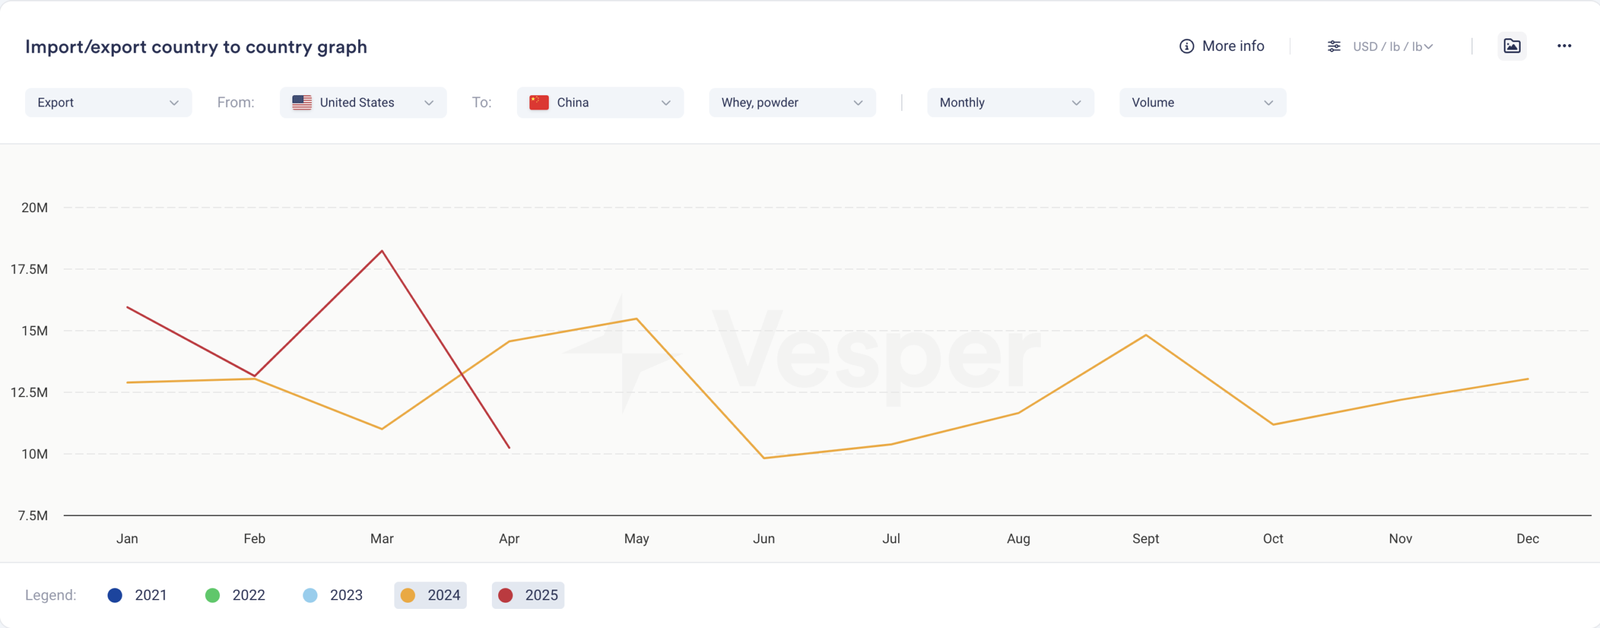Disable the 2024 series in legend
The width and height of the screenshot is (1600, 628).
[431, 595]
